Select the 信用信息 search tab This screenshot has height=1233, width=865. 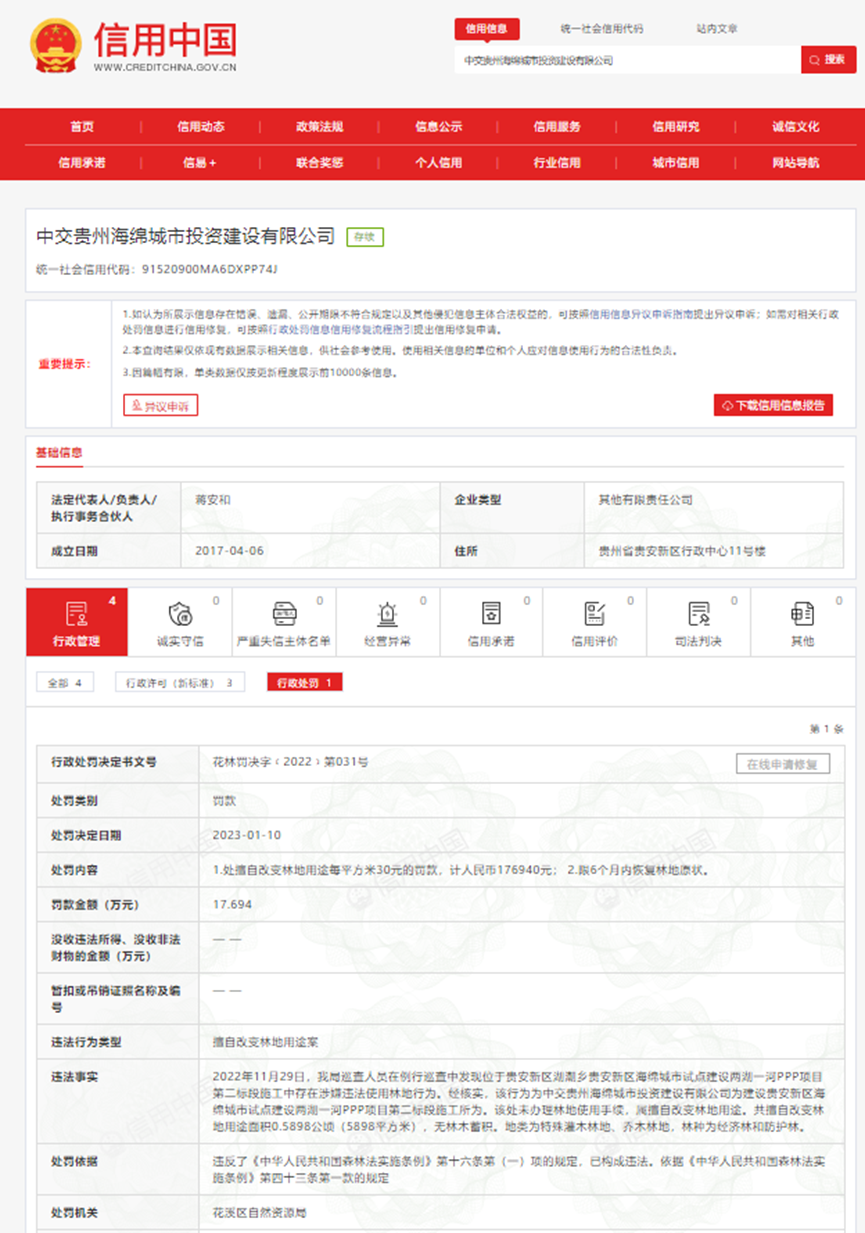pos(487,29)
